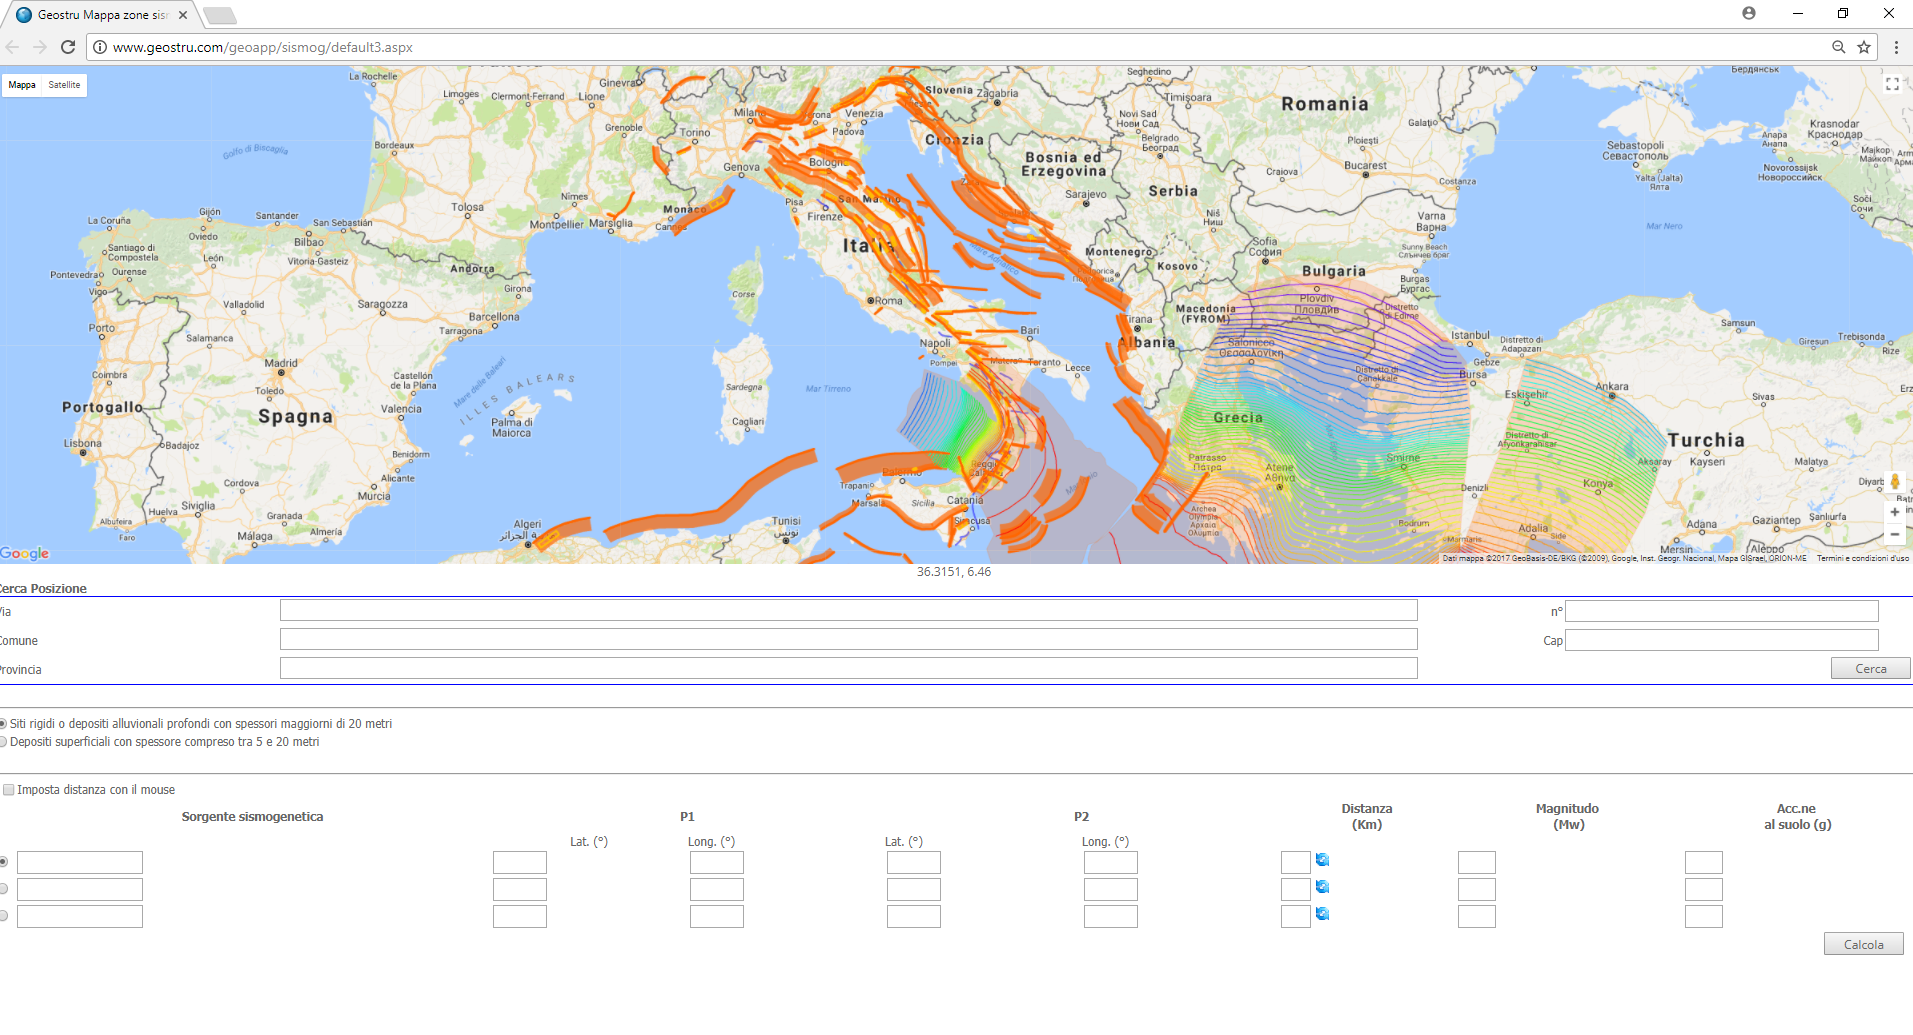Image resolution: width=1913 pixels, height=1035 pixels.
Task: Select the third seismogenic source row radio
Action: click(4, 916)
